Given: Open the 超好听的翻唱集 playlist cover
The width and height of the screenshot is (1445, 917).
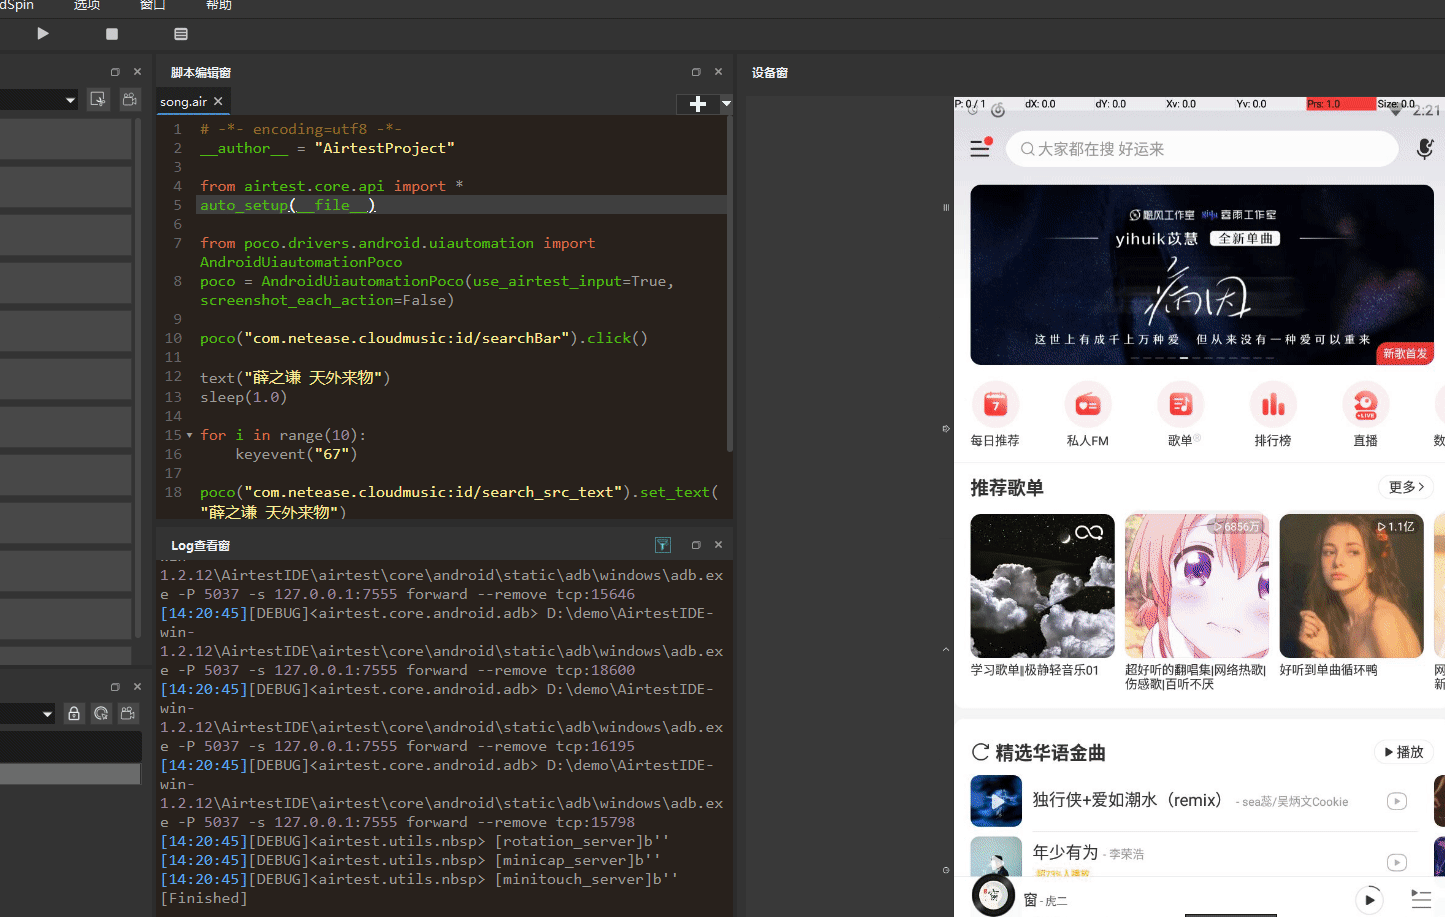Looking at the screenshot, I should coord(1197,586).
